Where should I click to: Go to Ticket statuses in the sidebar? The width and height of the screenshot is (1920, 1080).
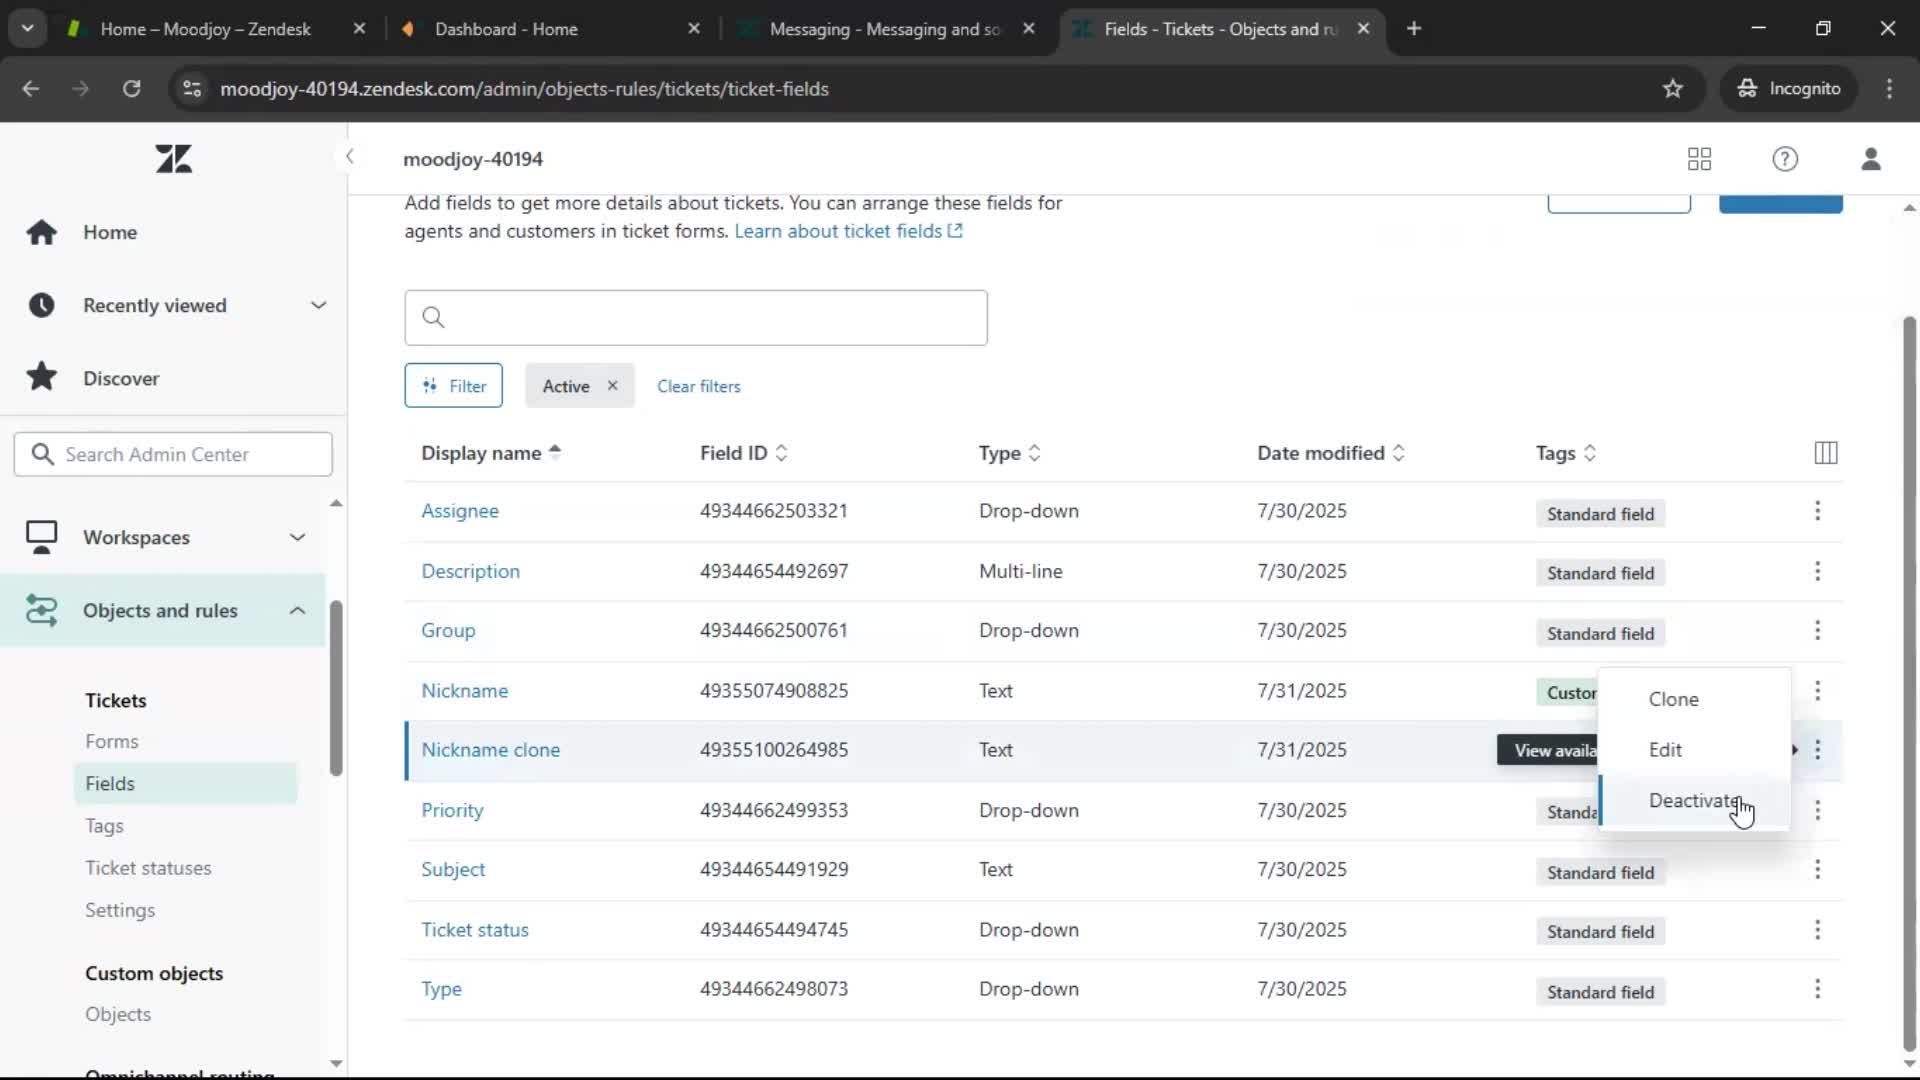click(x=148, y=868)
